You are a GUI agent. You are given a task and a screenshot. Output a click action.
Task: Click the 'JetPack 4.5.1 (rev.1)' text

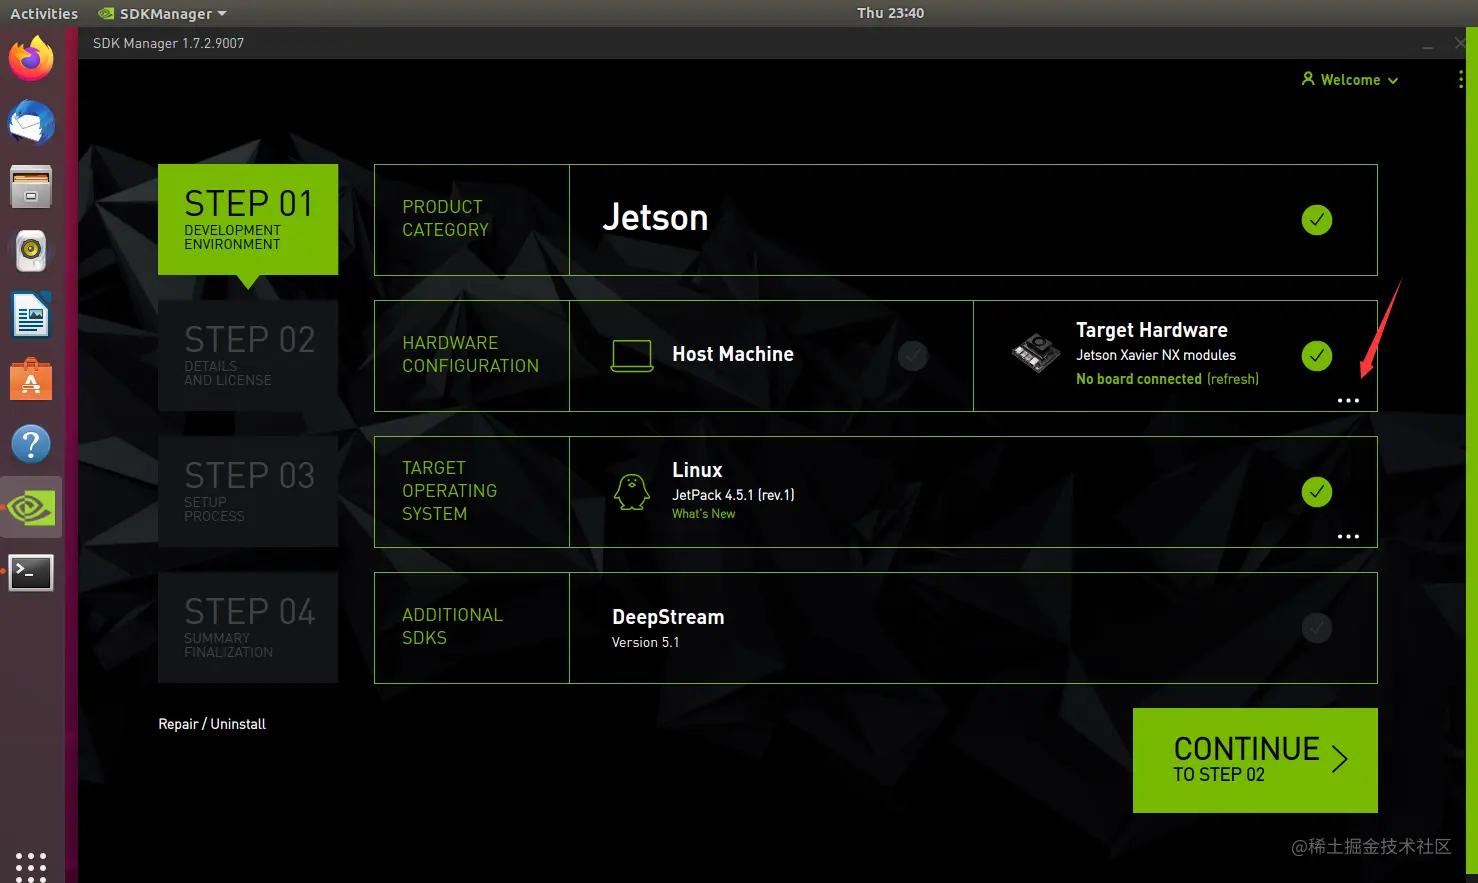[x=733, y=495]
